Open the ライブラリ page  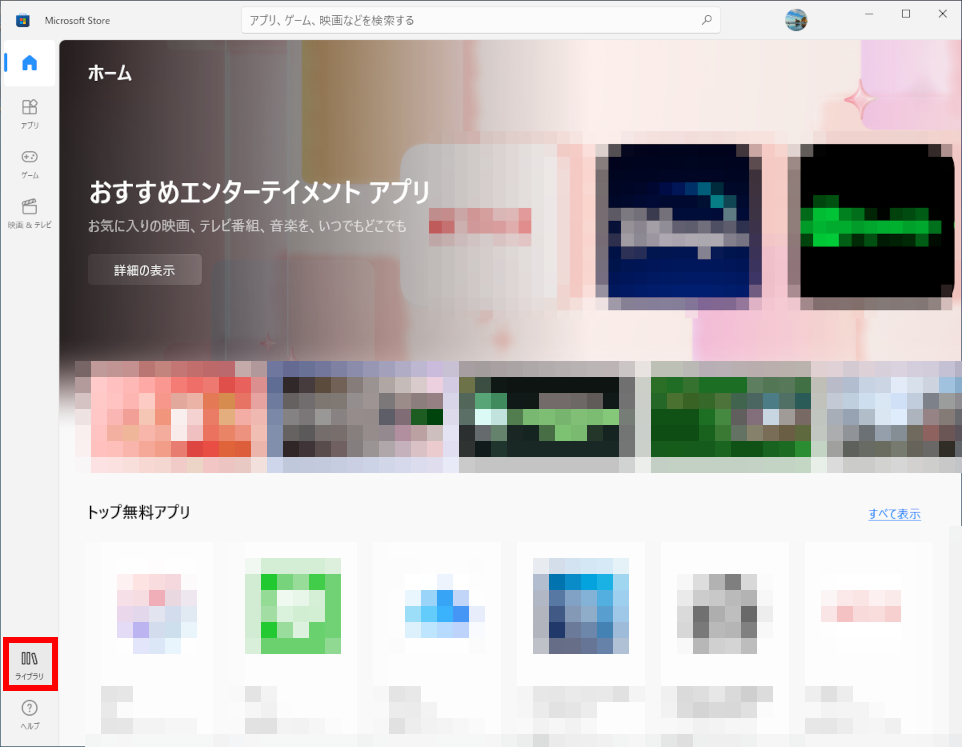coord(29,665)
